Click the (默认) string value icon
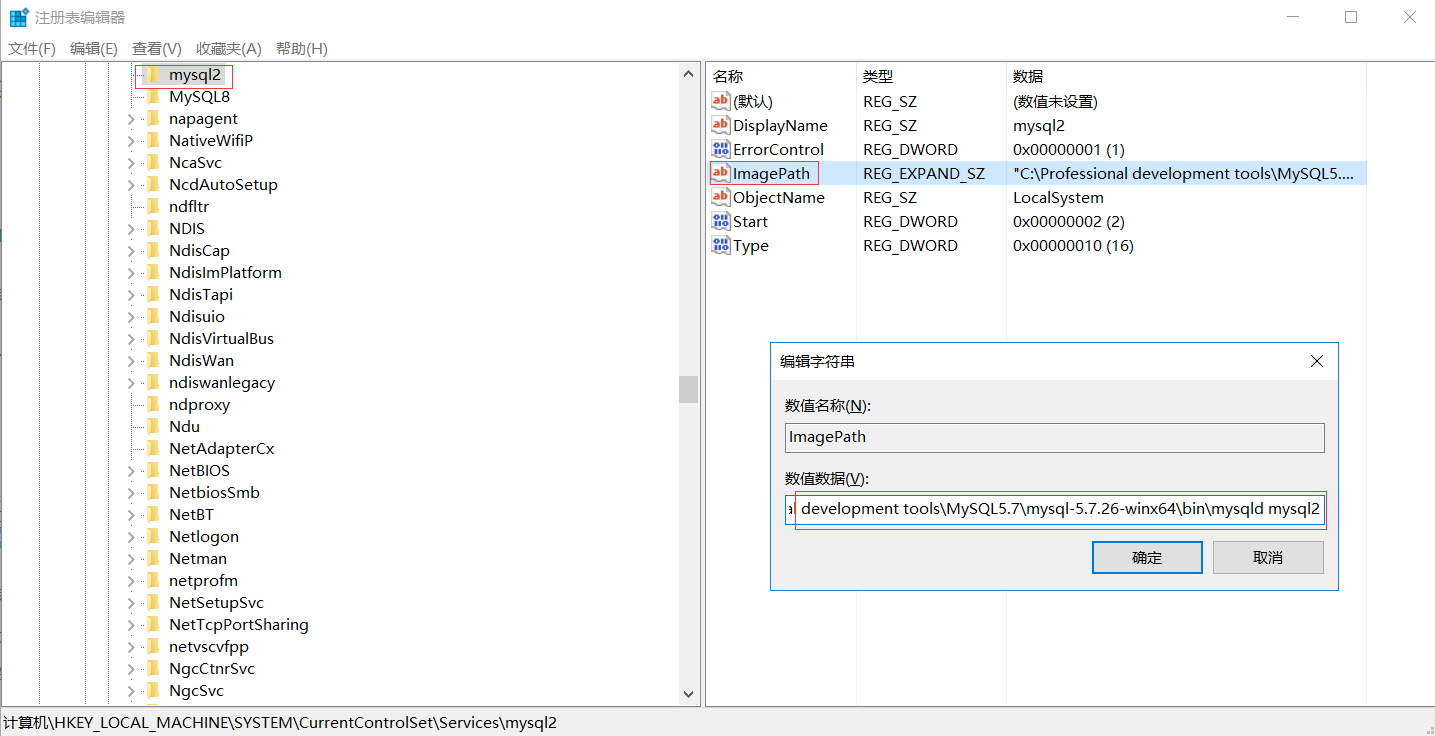Viewport: 1435px width, 736px height. click(721, 101)
